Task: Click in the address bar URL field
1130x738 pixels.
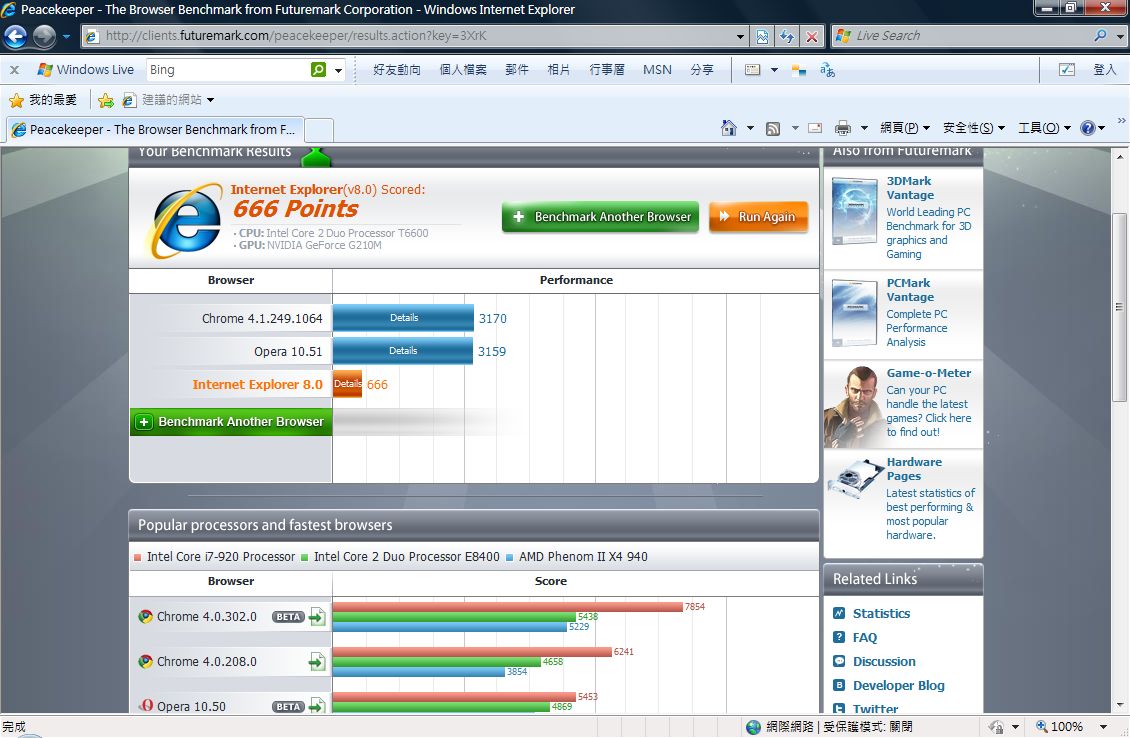Action: coord(414,36)
